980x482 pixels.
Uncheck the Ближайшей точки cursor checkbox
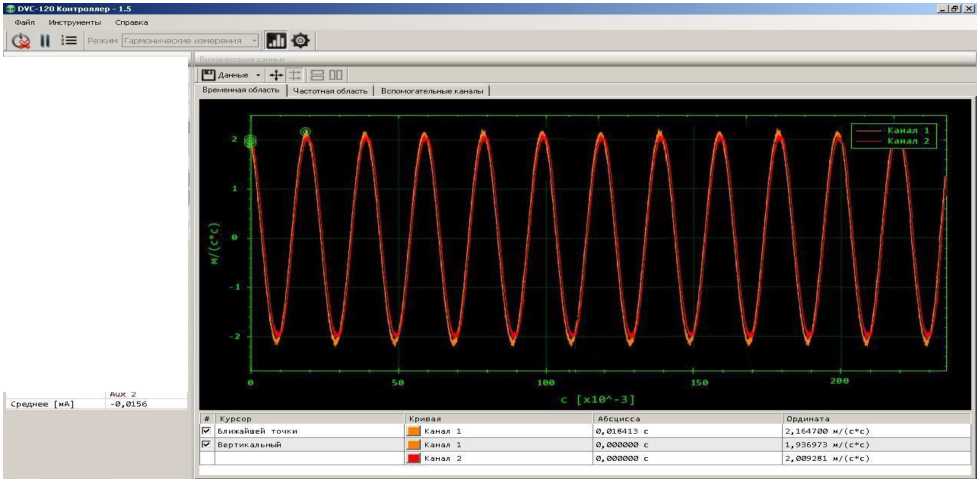point(207,431)
